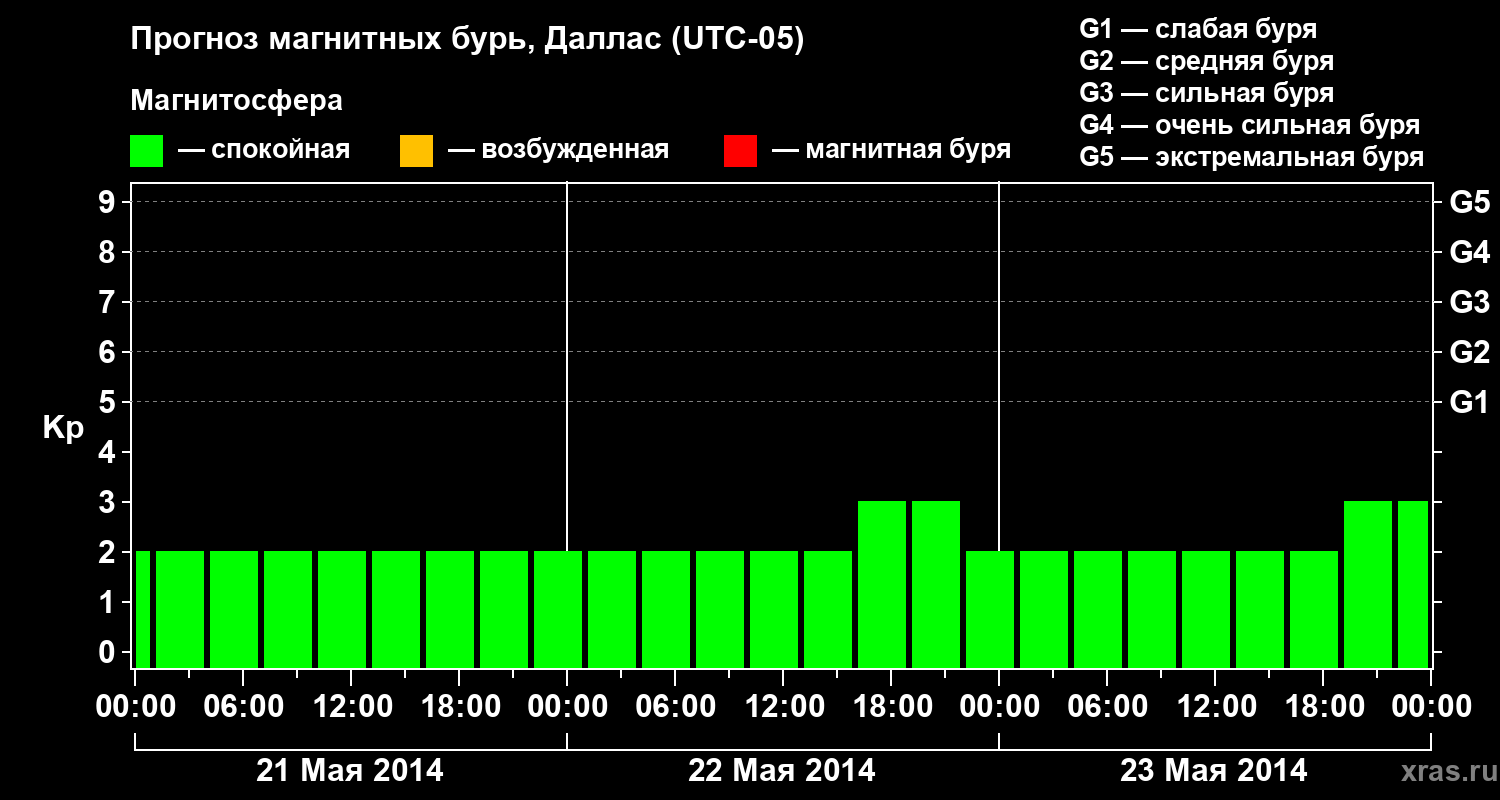Viewport: 1500px width, 800px height.
Task: Click the 06:00 time label of 23 May
Action: point(1107,706)
